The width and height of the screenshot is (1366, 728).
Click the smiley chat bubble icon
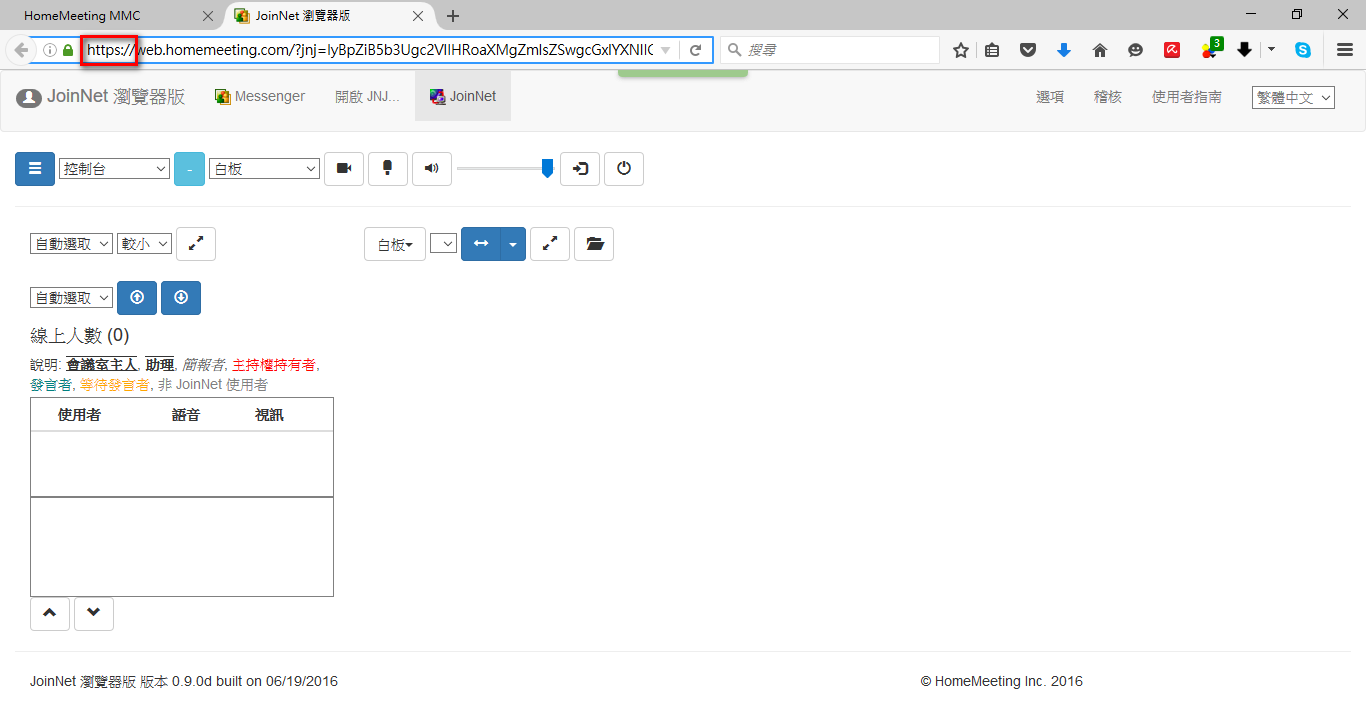(1135, 50)
